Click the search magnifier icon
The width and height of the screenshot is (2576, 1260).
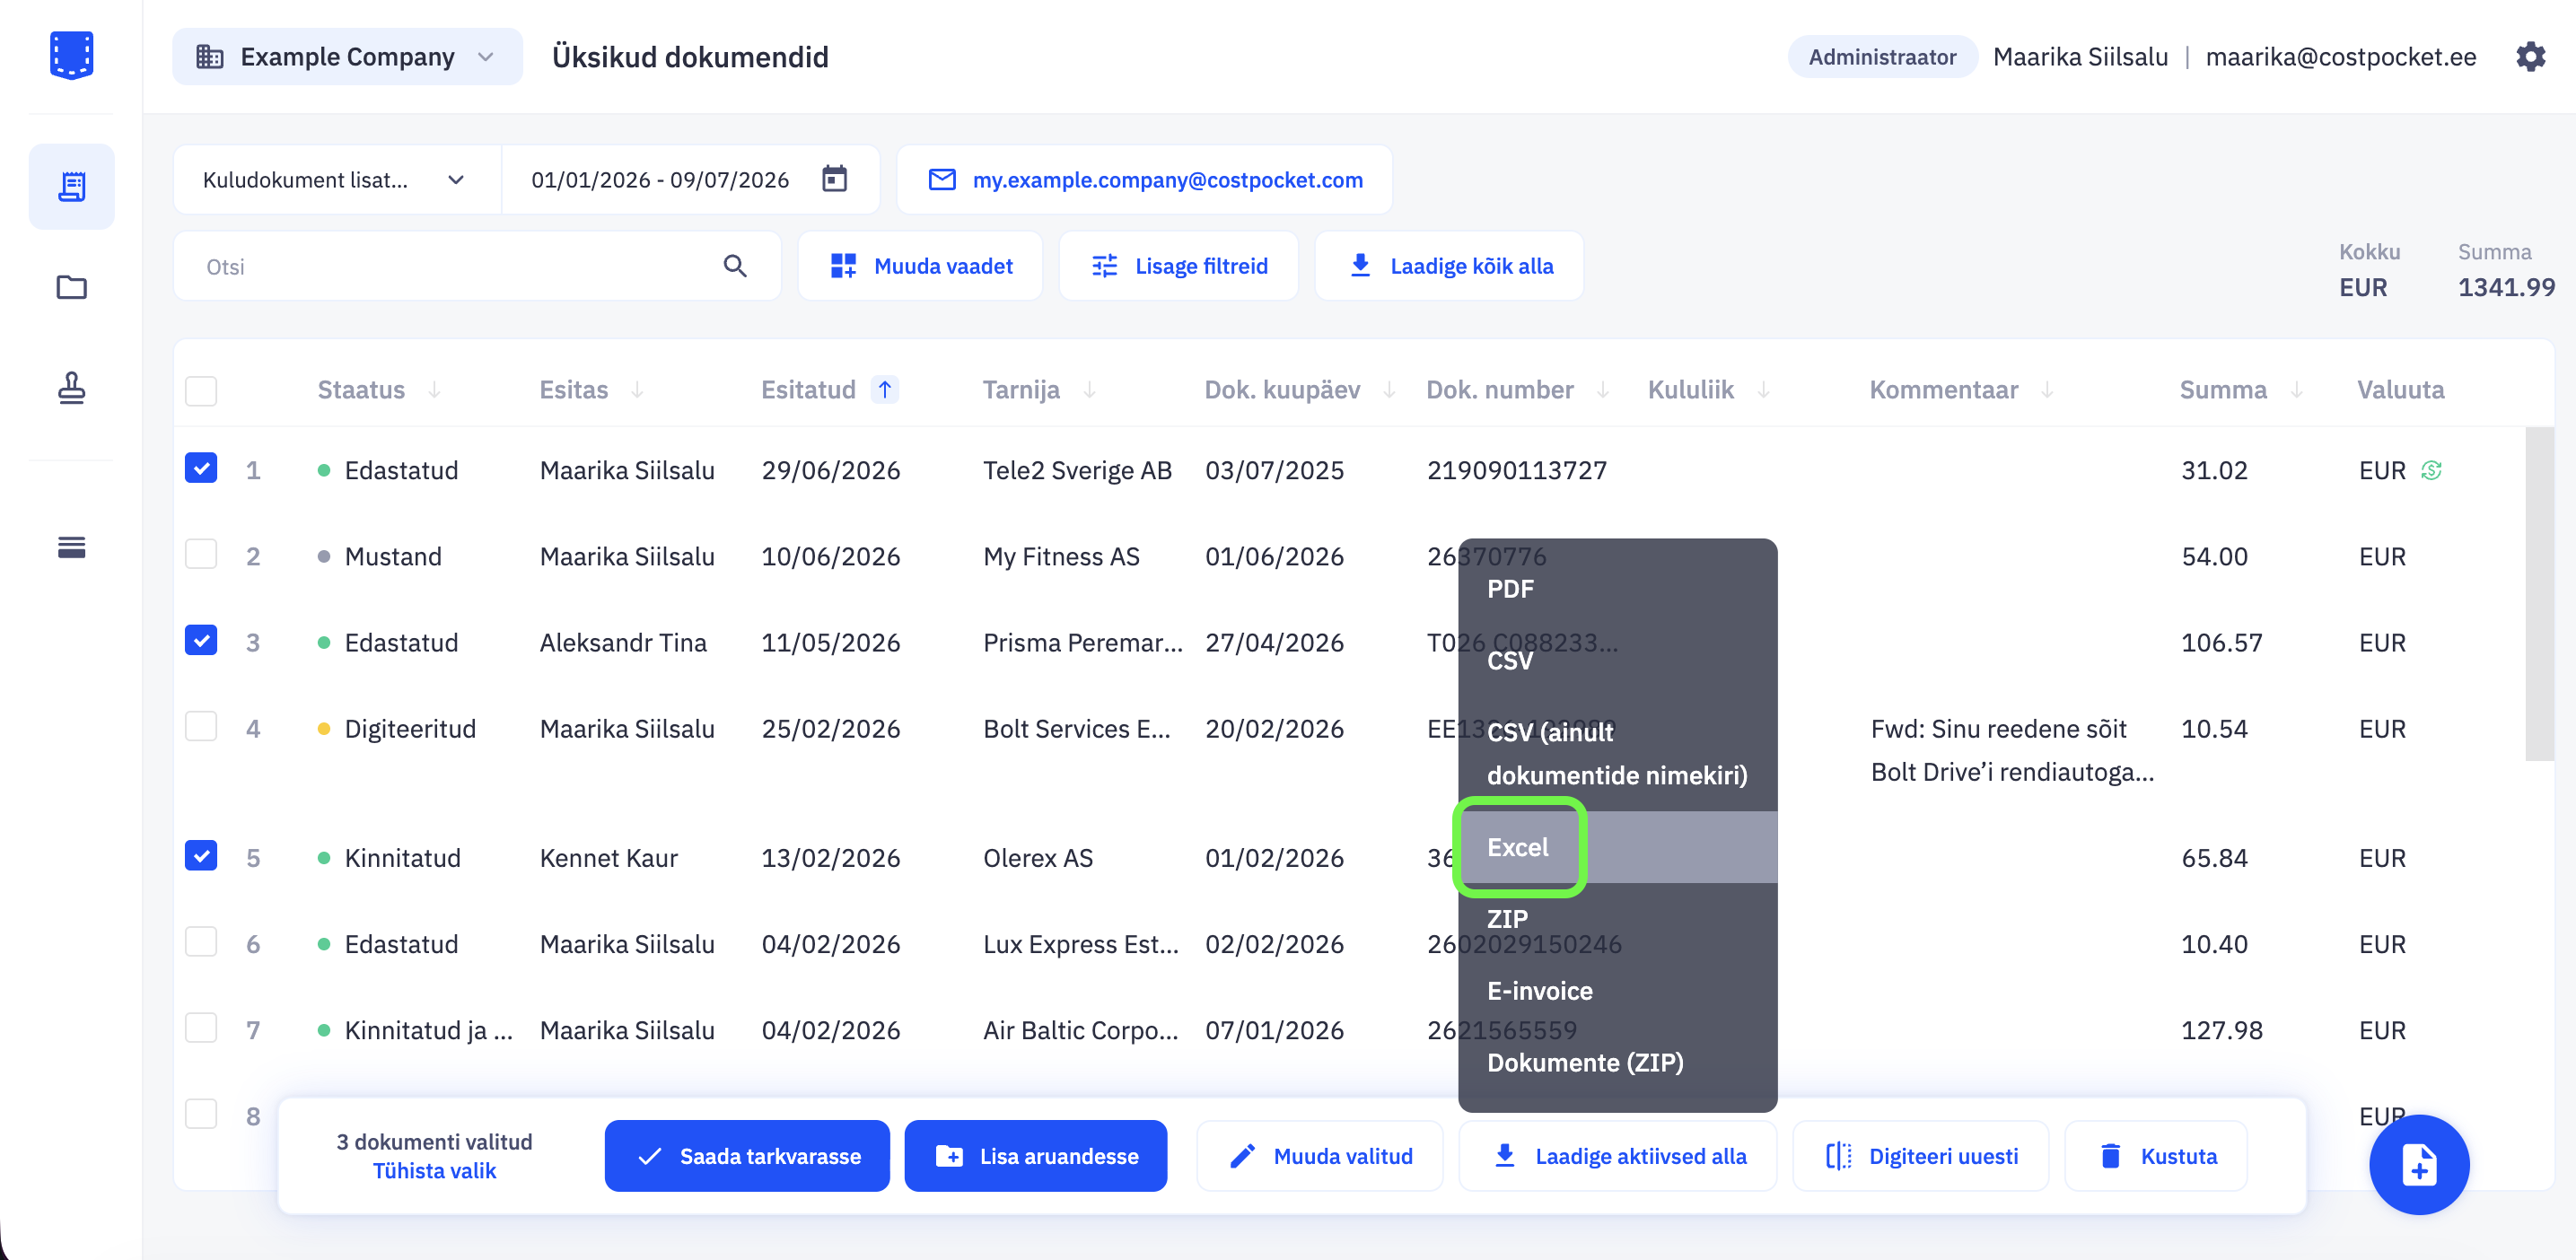(735, 266)
